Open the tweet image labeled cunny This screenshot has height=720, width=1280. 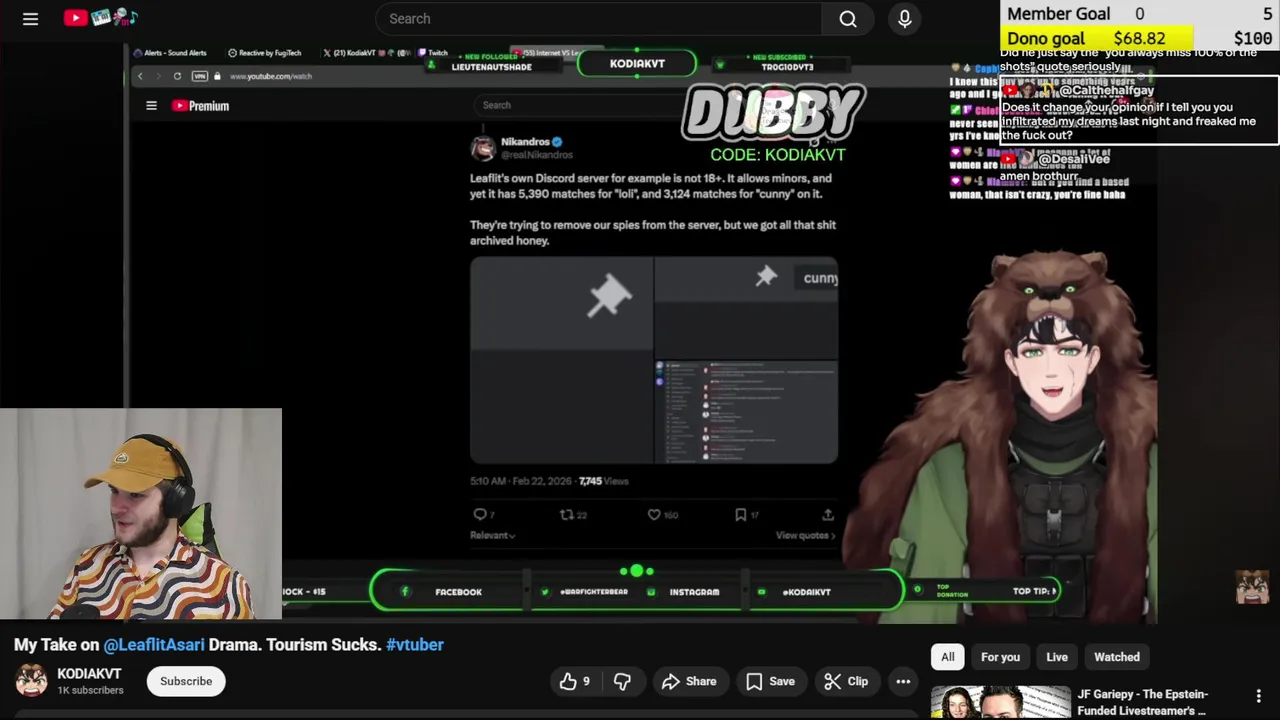click(746, 307)
